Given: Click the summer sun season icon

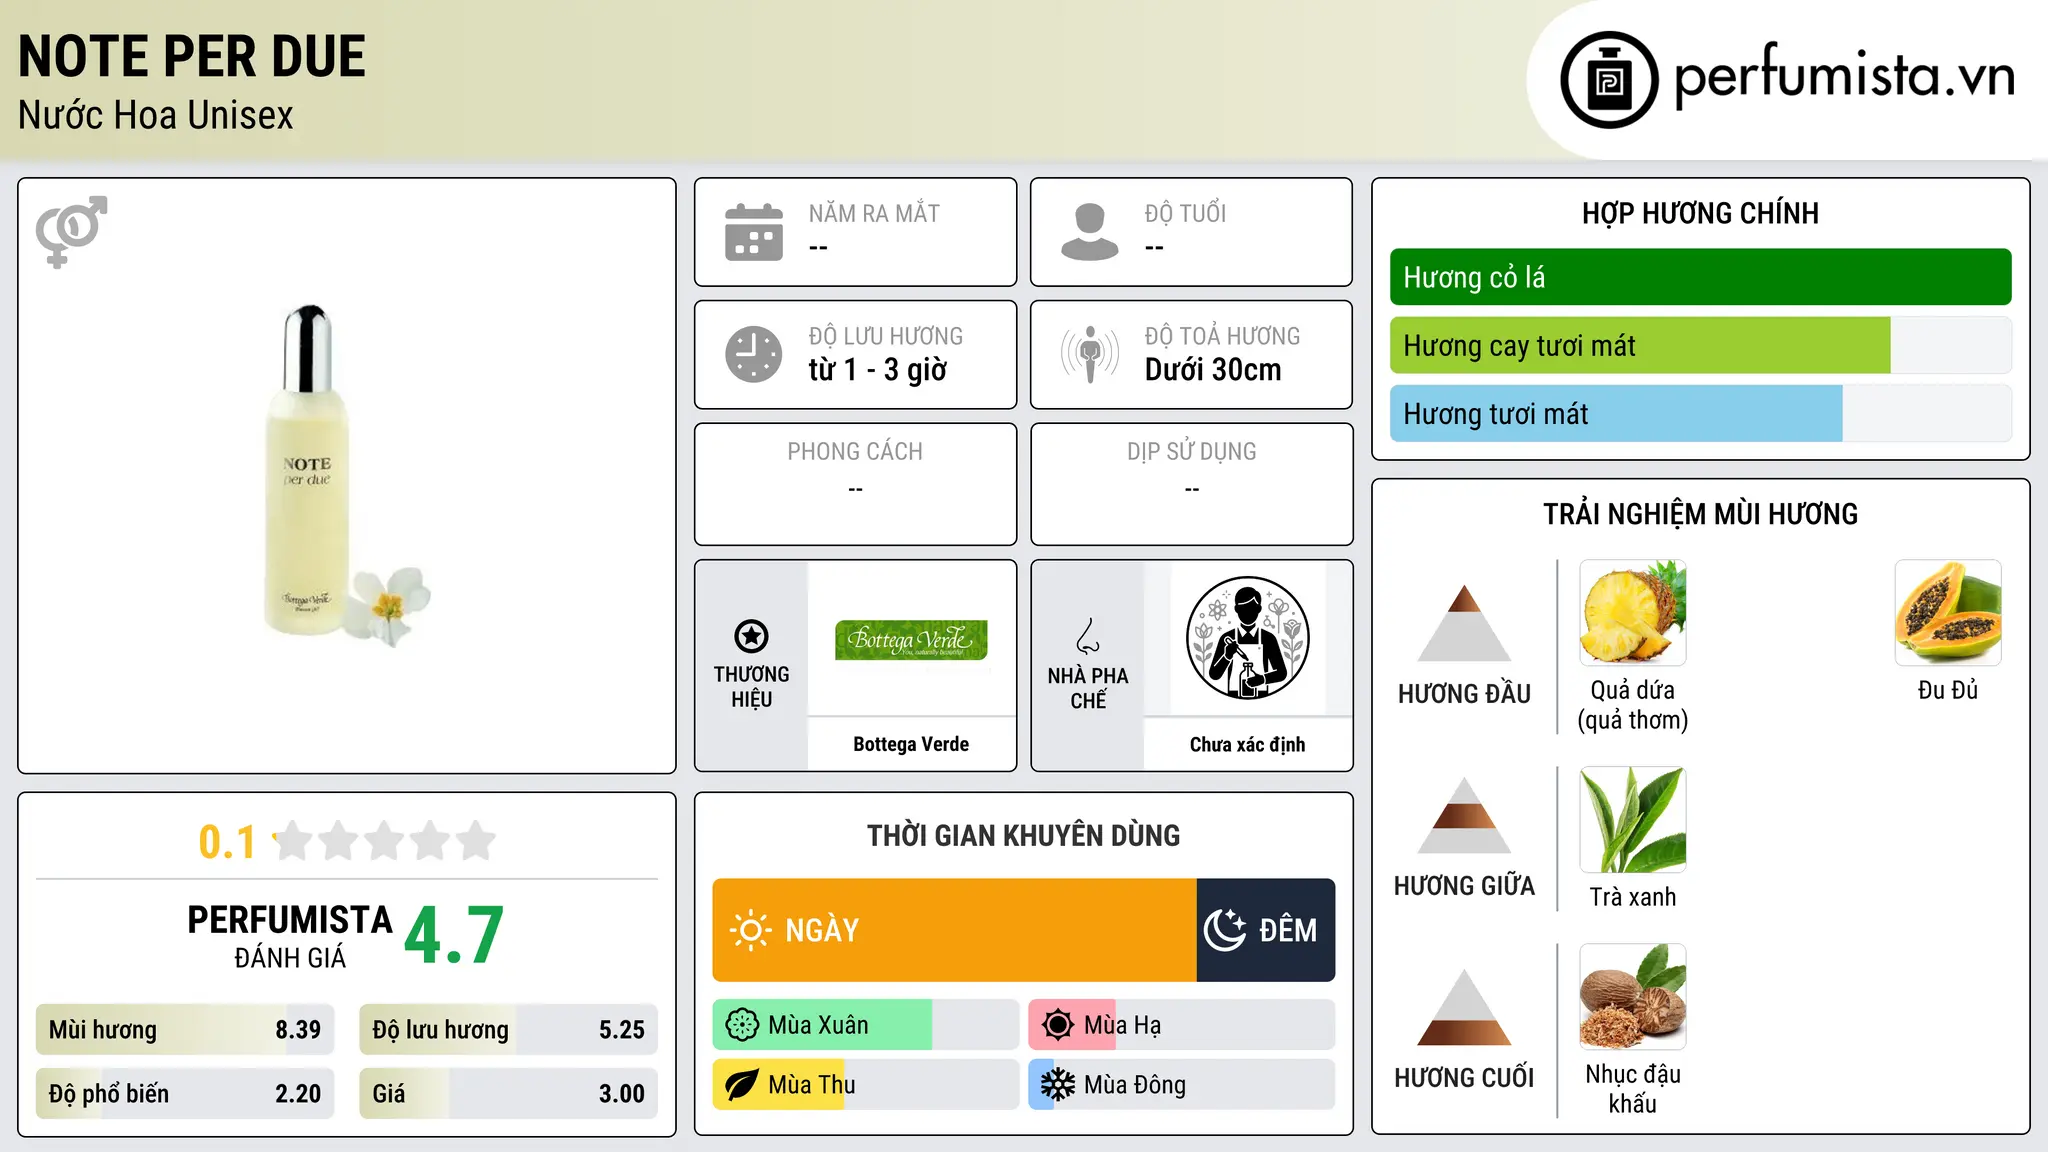Looking at the screenshot, I should [x=1058, y=1025].
